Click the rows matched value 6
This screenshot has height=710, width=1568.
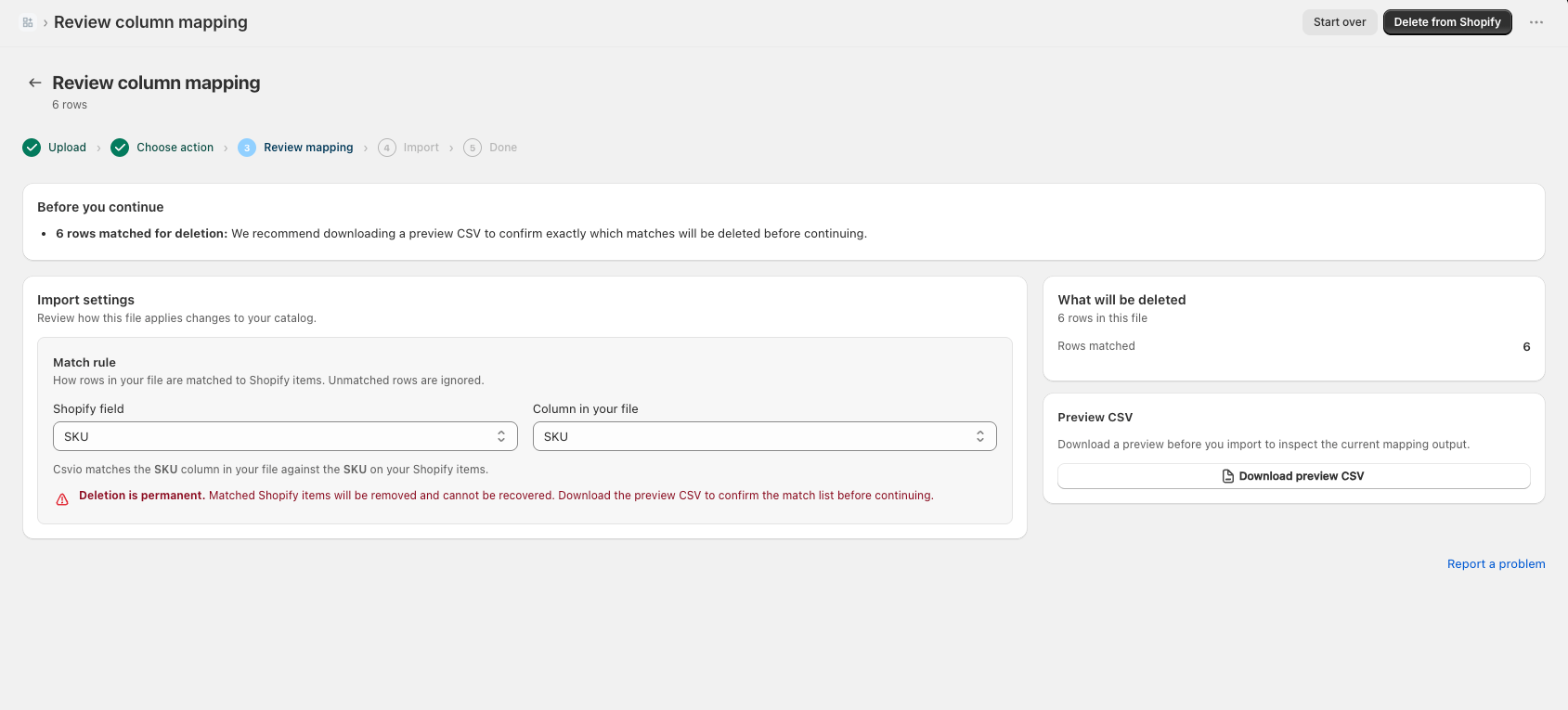tap(1526, 347)
